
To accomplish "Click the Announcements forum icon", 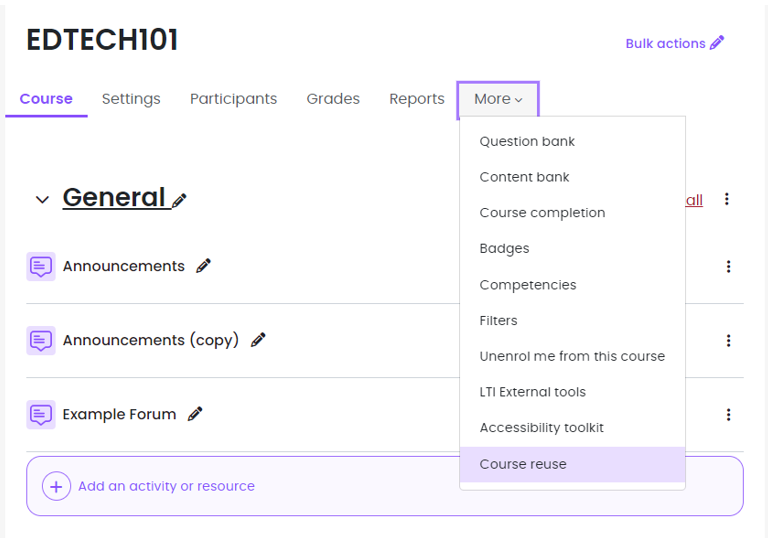I will click(41, 266).
